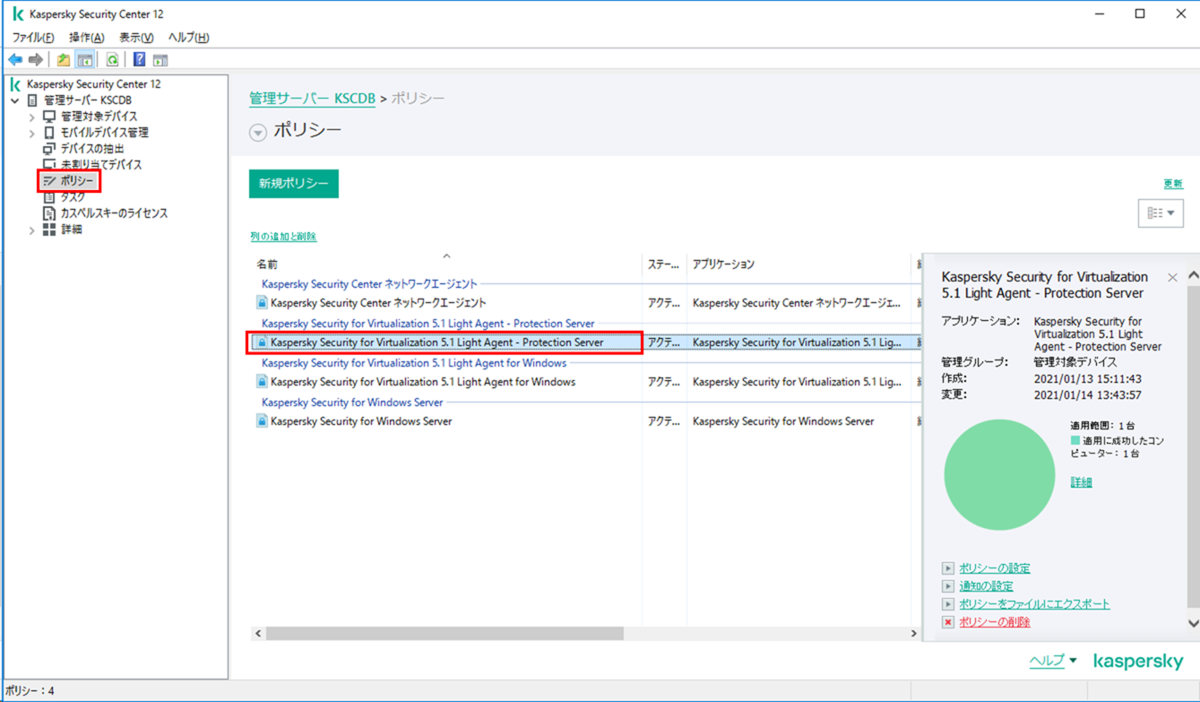Viewport: 1200px width, 702px height.
Task: Select ポリシー in the tree
Action: pyautogui.click(x=78, y=181)
